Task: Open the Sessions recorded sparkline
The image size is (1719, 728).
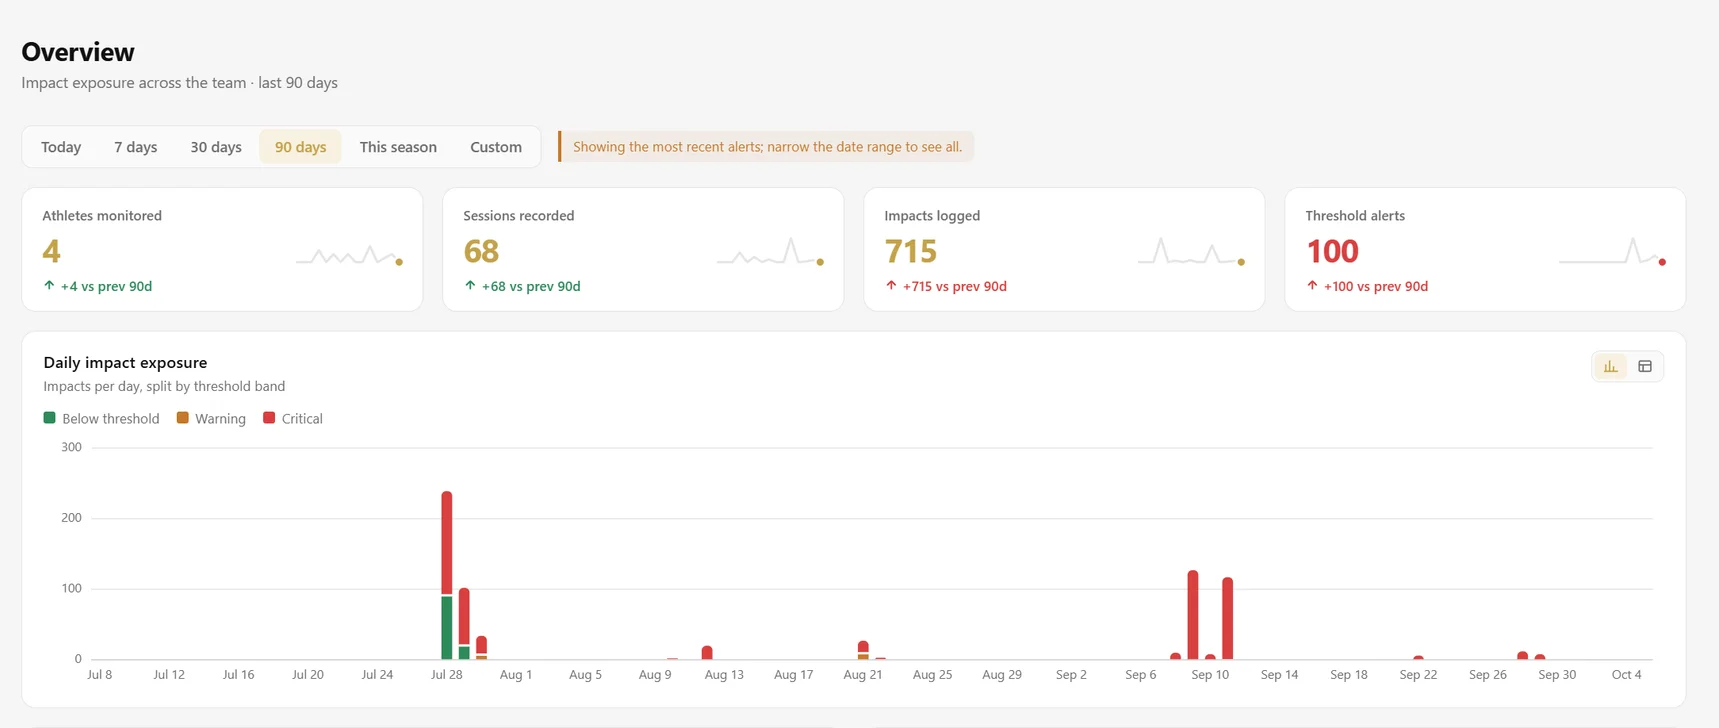Action: [x=771, y=251]
